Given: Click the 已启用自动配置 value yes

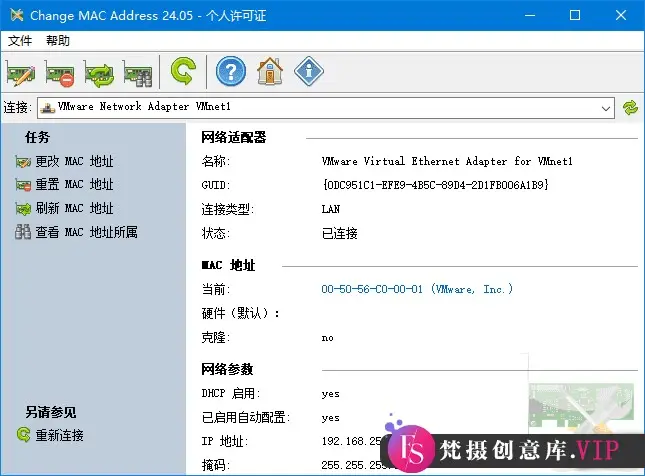Looking at the screenshot, I should tap(330, 418).
